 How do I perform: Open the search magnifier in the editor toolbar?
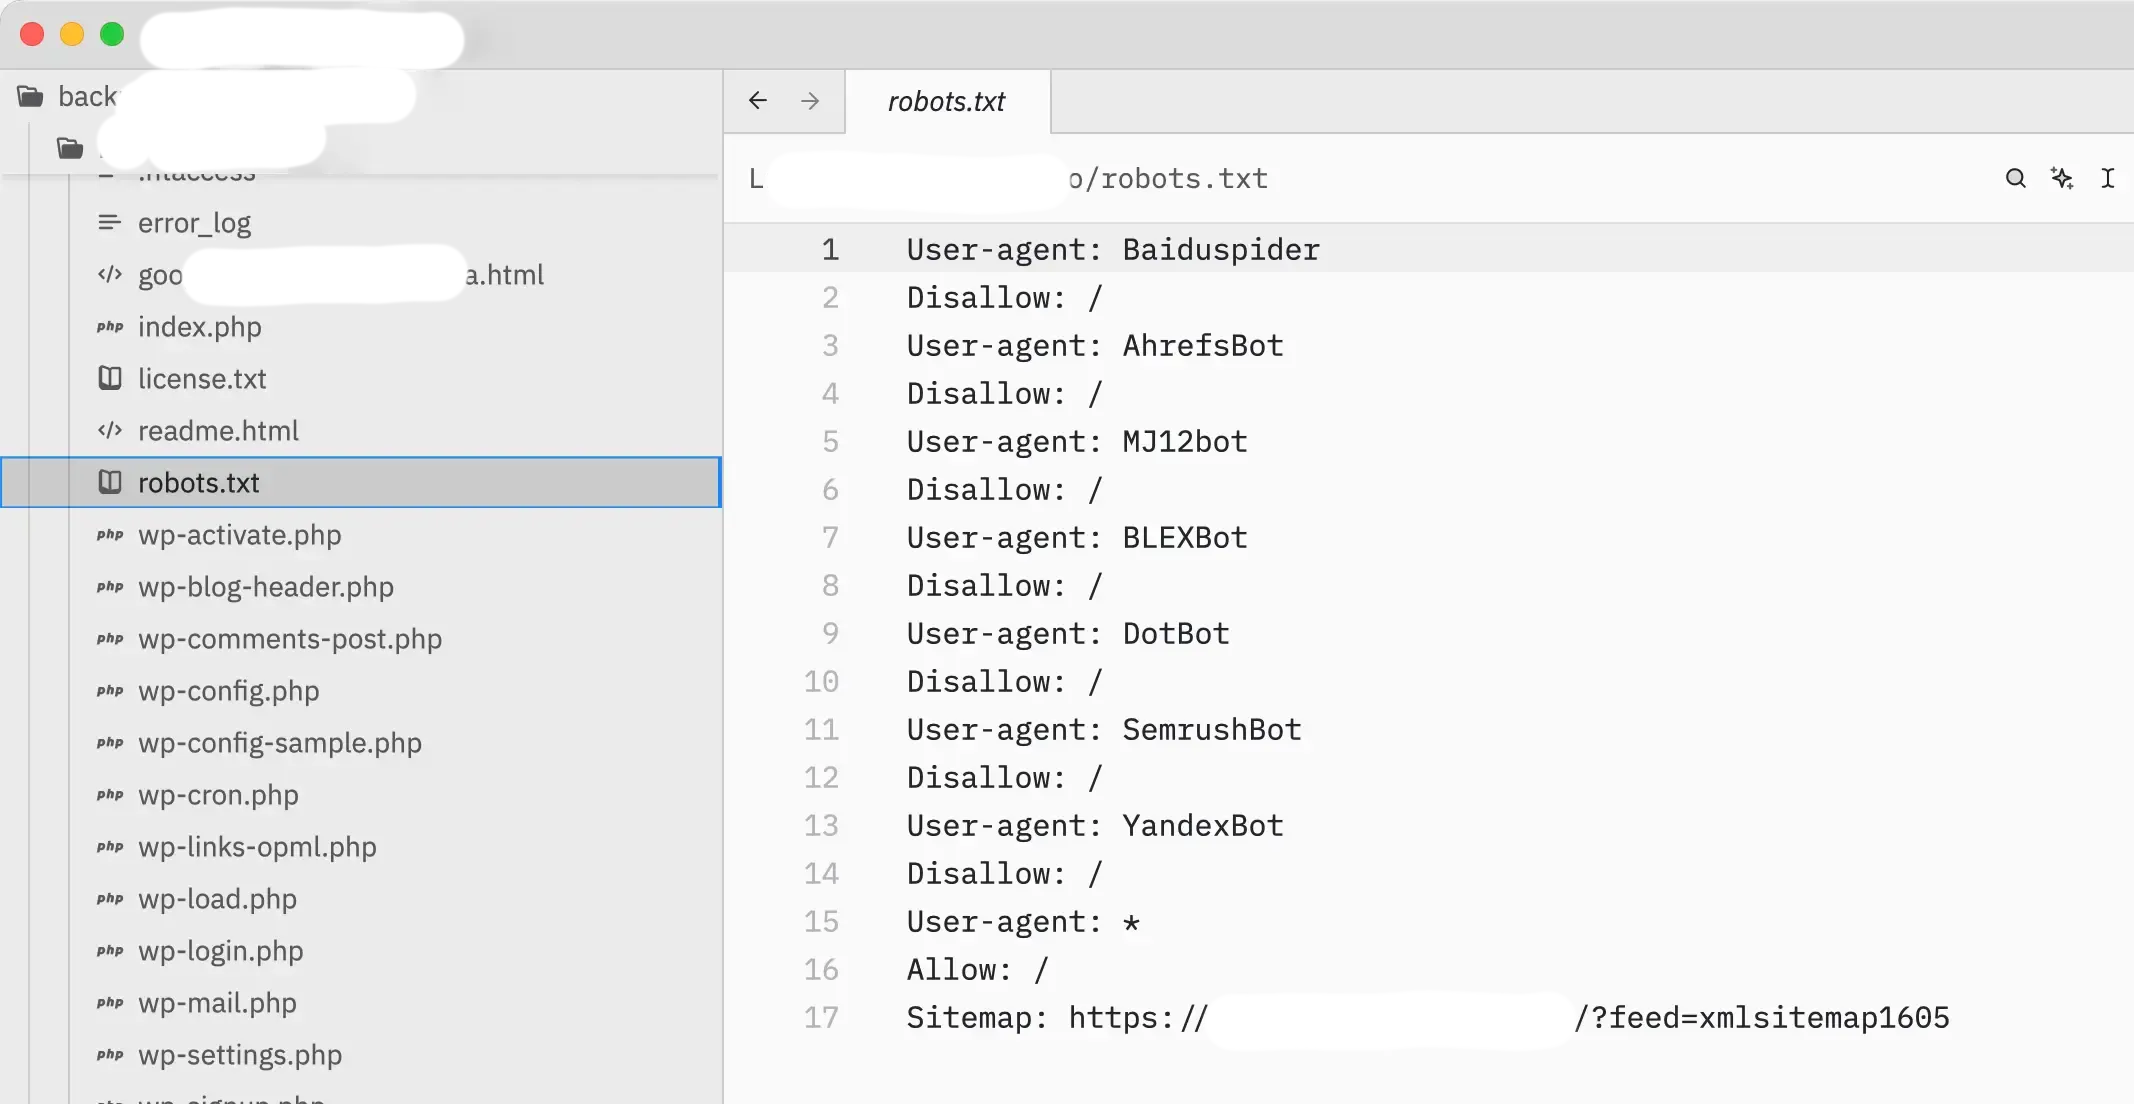[x=2015, y=178]
